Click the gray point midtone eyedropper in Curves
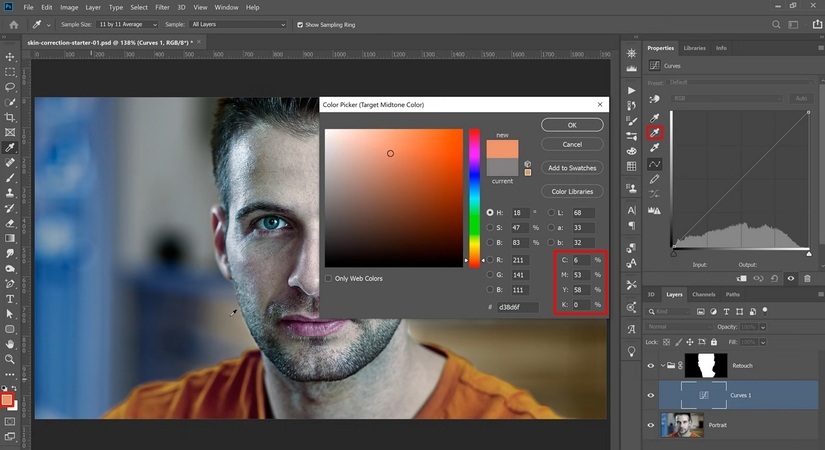Viewport: 825px width, 450px height. pyautogui.click(x=656, y=131)
